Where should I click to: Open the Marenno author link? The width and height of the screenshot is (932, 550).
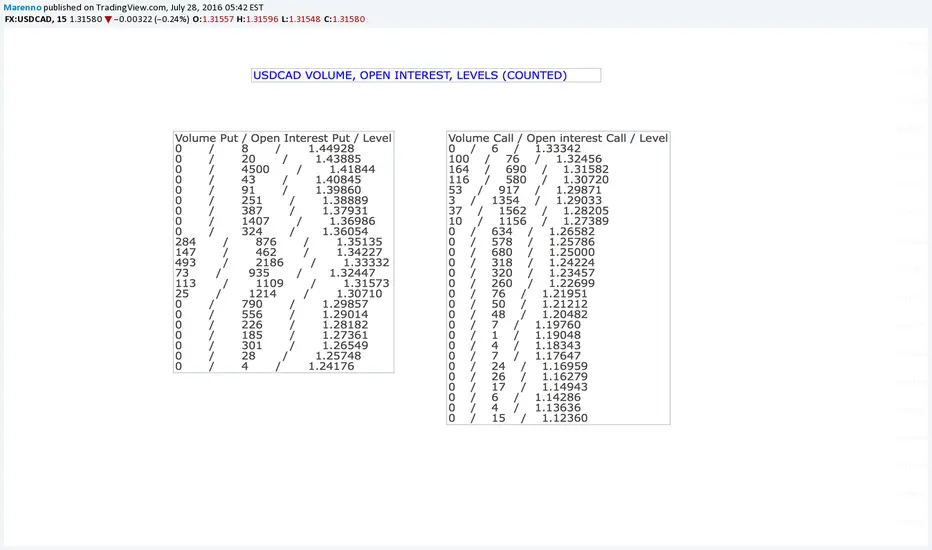[x=23, y=8]
